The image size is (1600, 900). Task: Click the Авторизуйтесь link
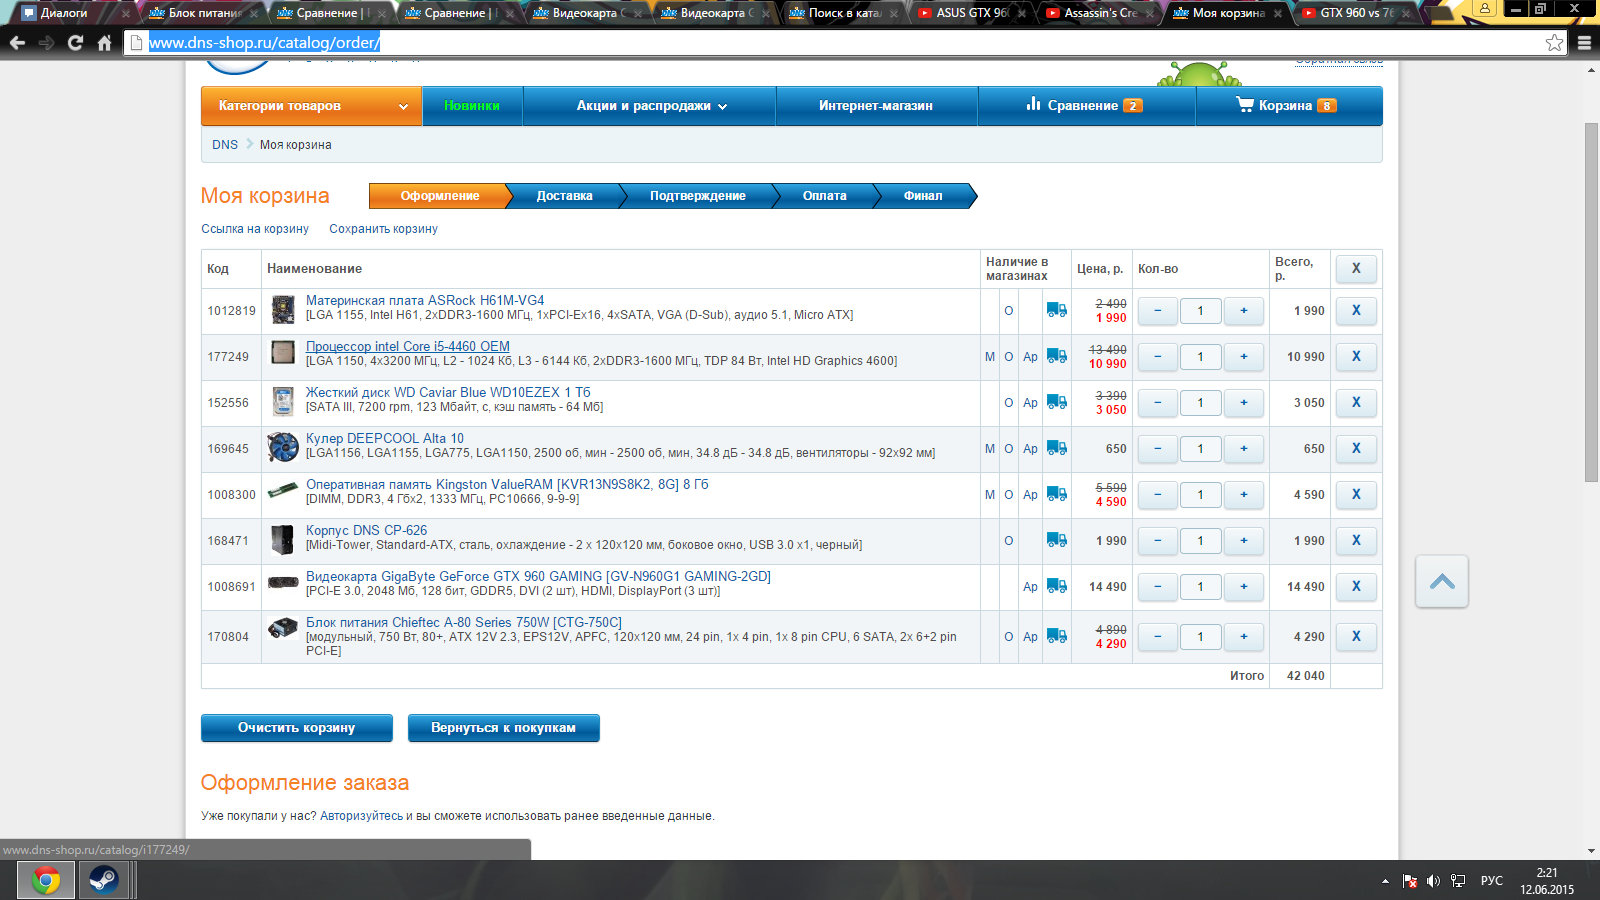[x=362, y=816]
